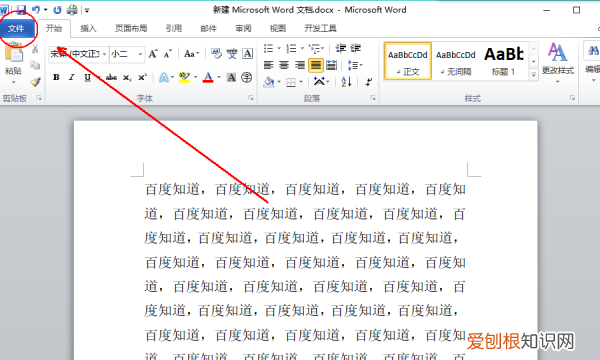Open the 开发工具 ribbon tab
The image size is (600, 360).
pyautogui.click(x=320, y=28)
